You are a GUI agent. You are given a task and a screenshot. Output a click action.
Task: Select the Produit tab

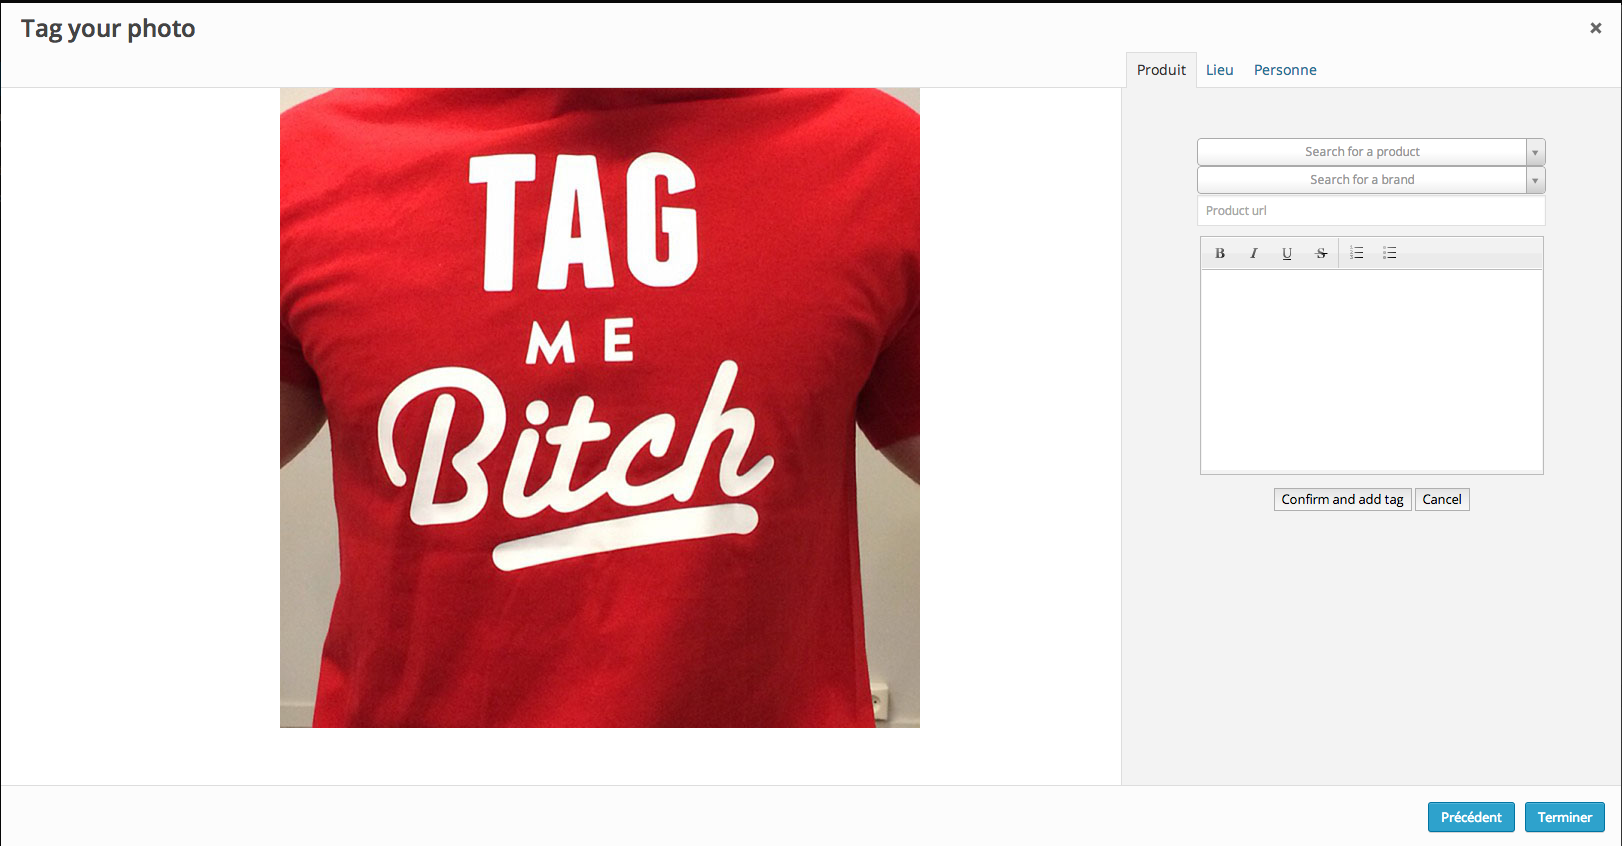(1161, 70)
